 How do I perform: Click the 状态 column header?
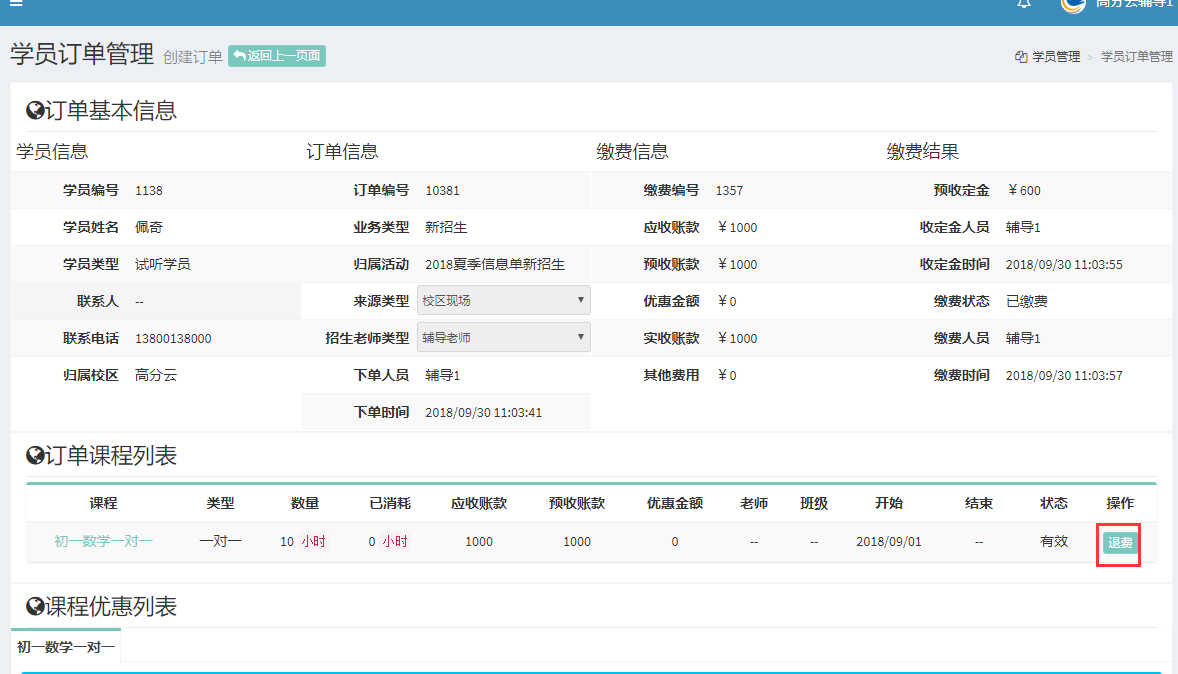pyautogui.click(x=1053, y=503)
